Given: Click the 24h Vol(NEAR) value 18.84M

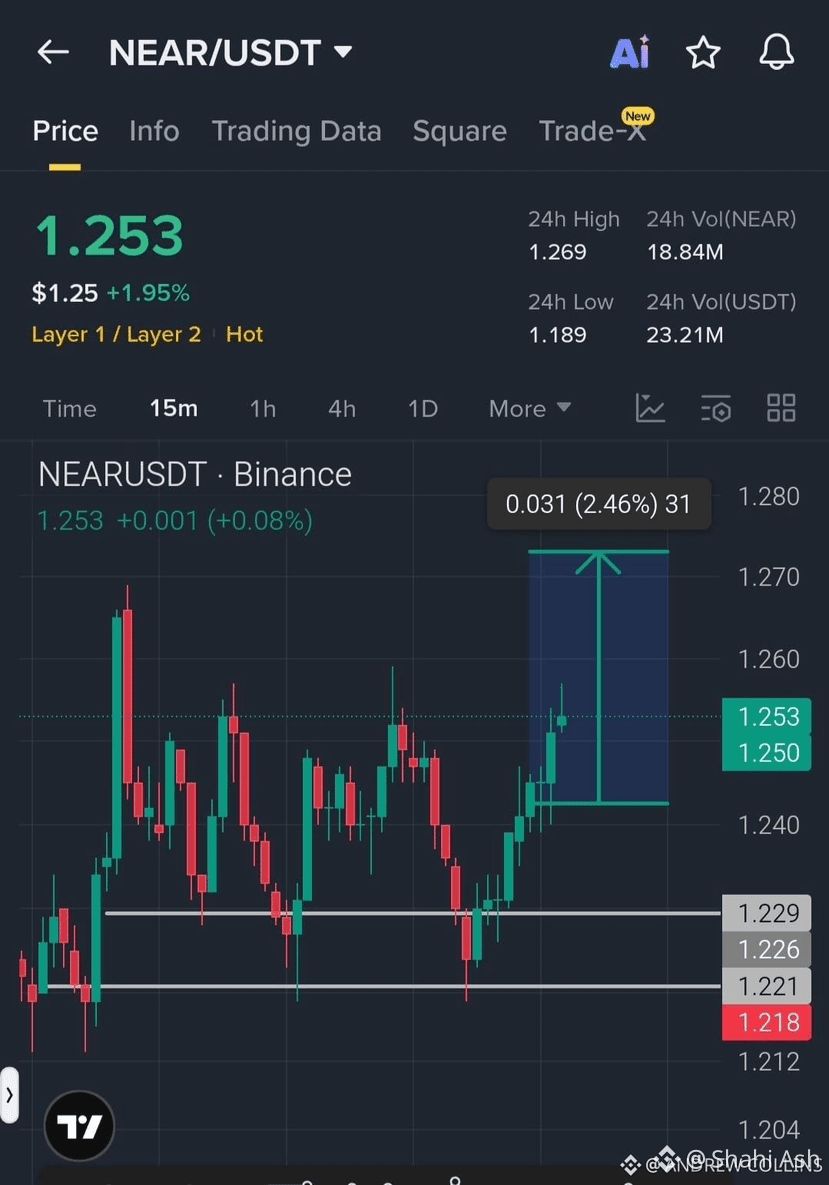Looking at the screenshot, I should click(685, 252).
